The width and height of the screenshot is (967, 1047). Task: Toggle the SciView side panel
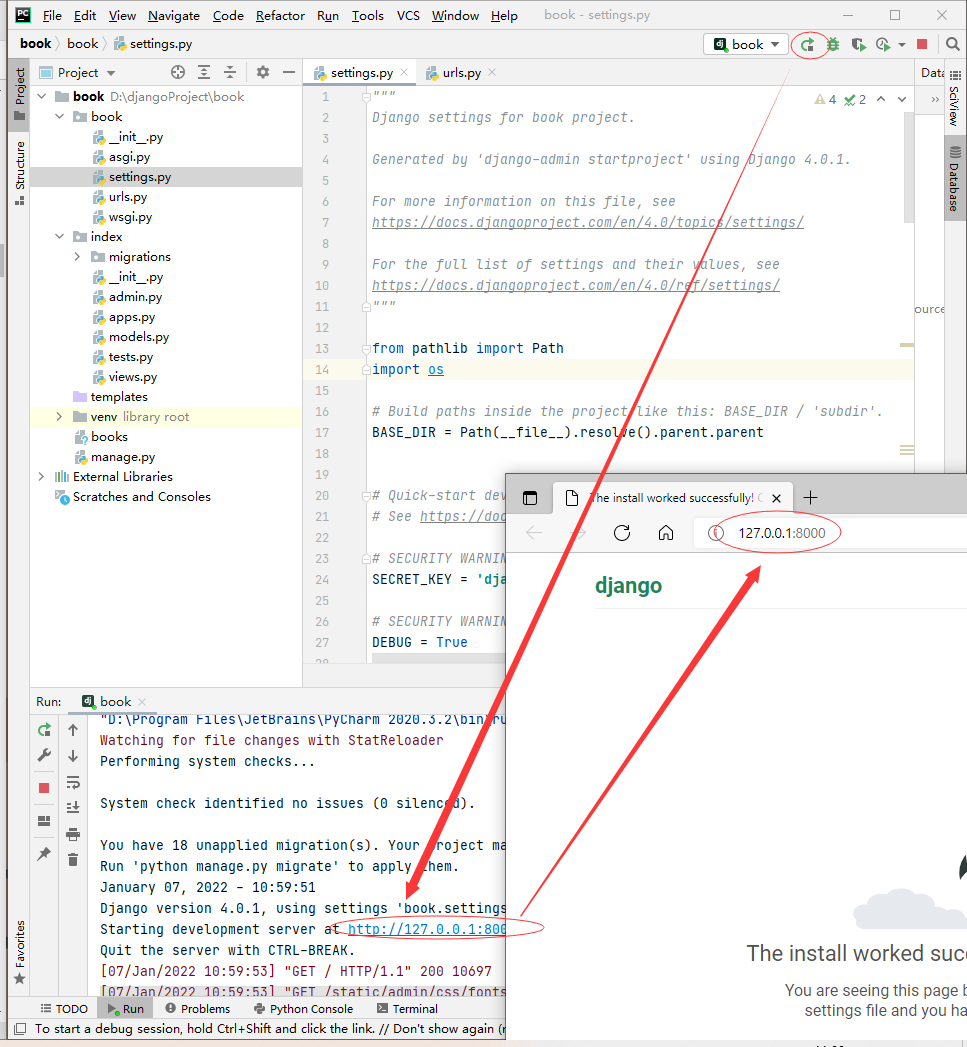(x=955, y=99)
